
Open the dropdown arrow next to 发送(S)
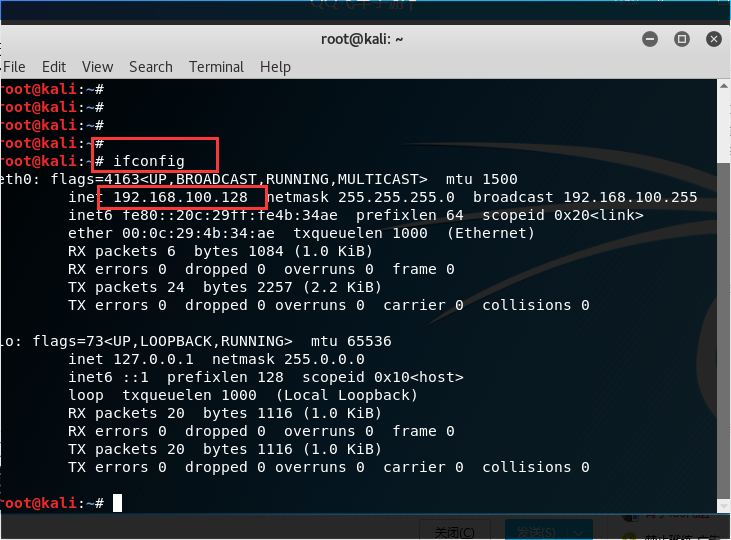579,533
